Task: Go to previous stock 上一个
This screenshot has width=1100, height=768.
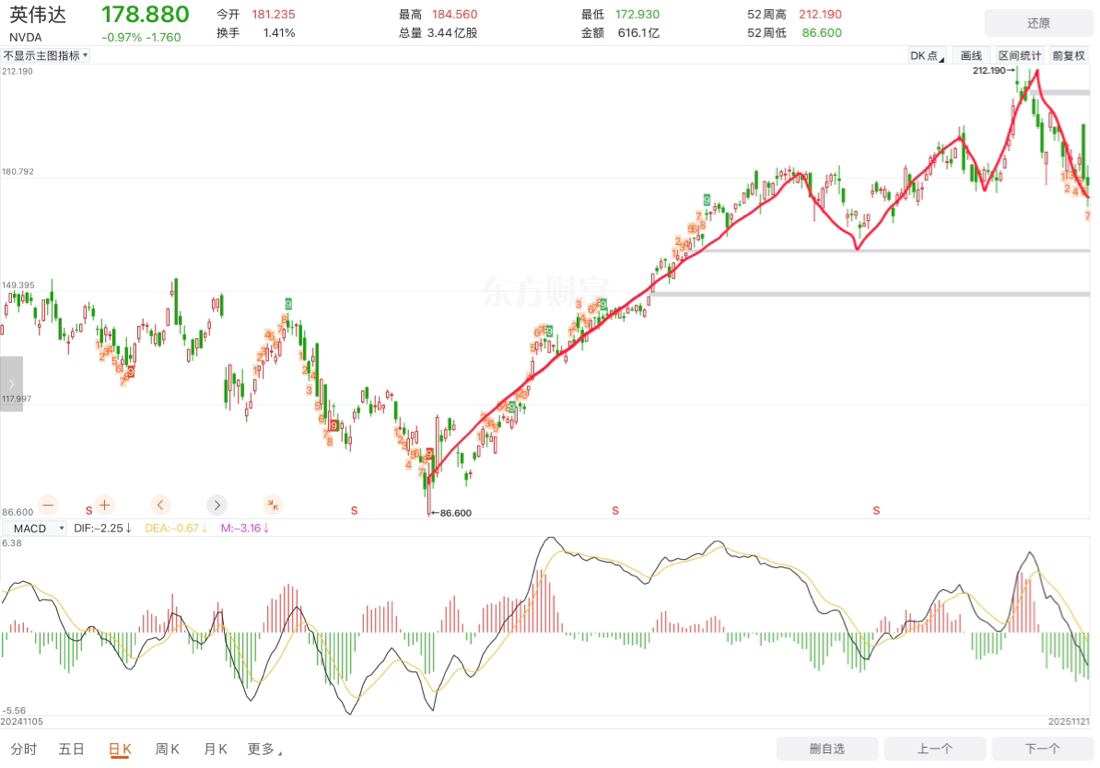Action: click(934, 748)
